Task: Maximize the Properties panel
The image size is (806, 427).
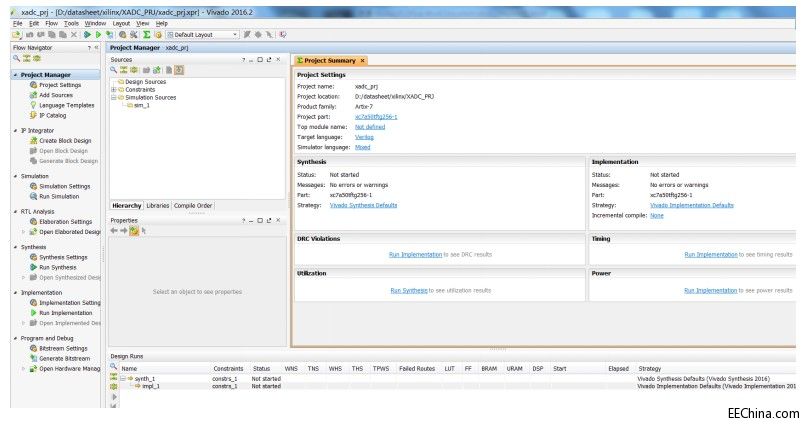Action: (260, 220)
